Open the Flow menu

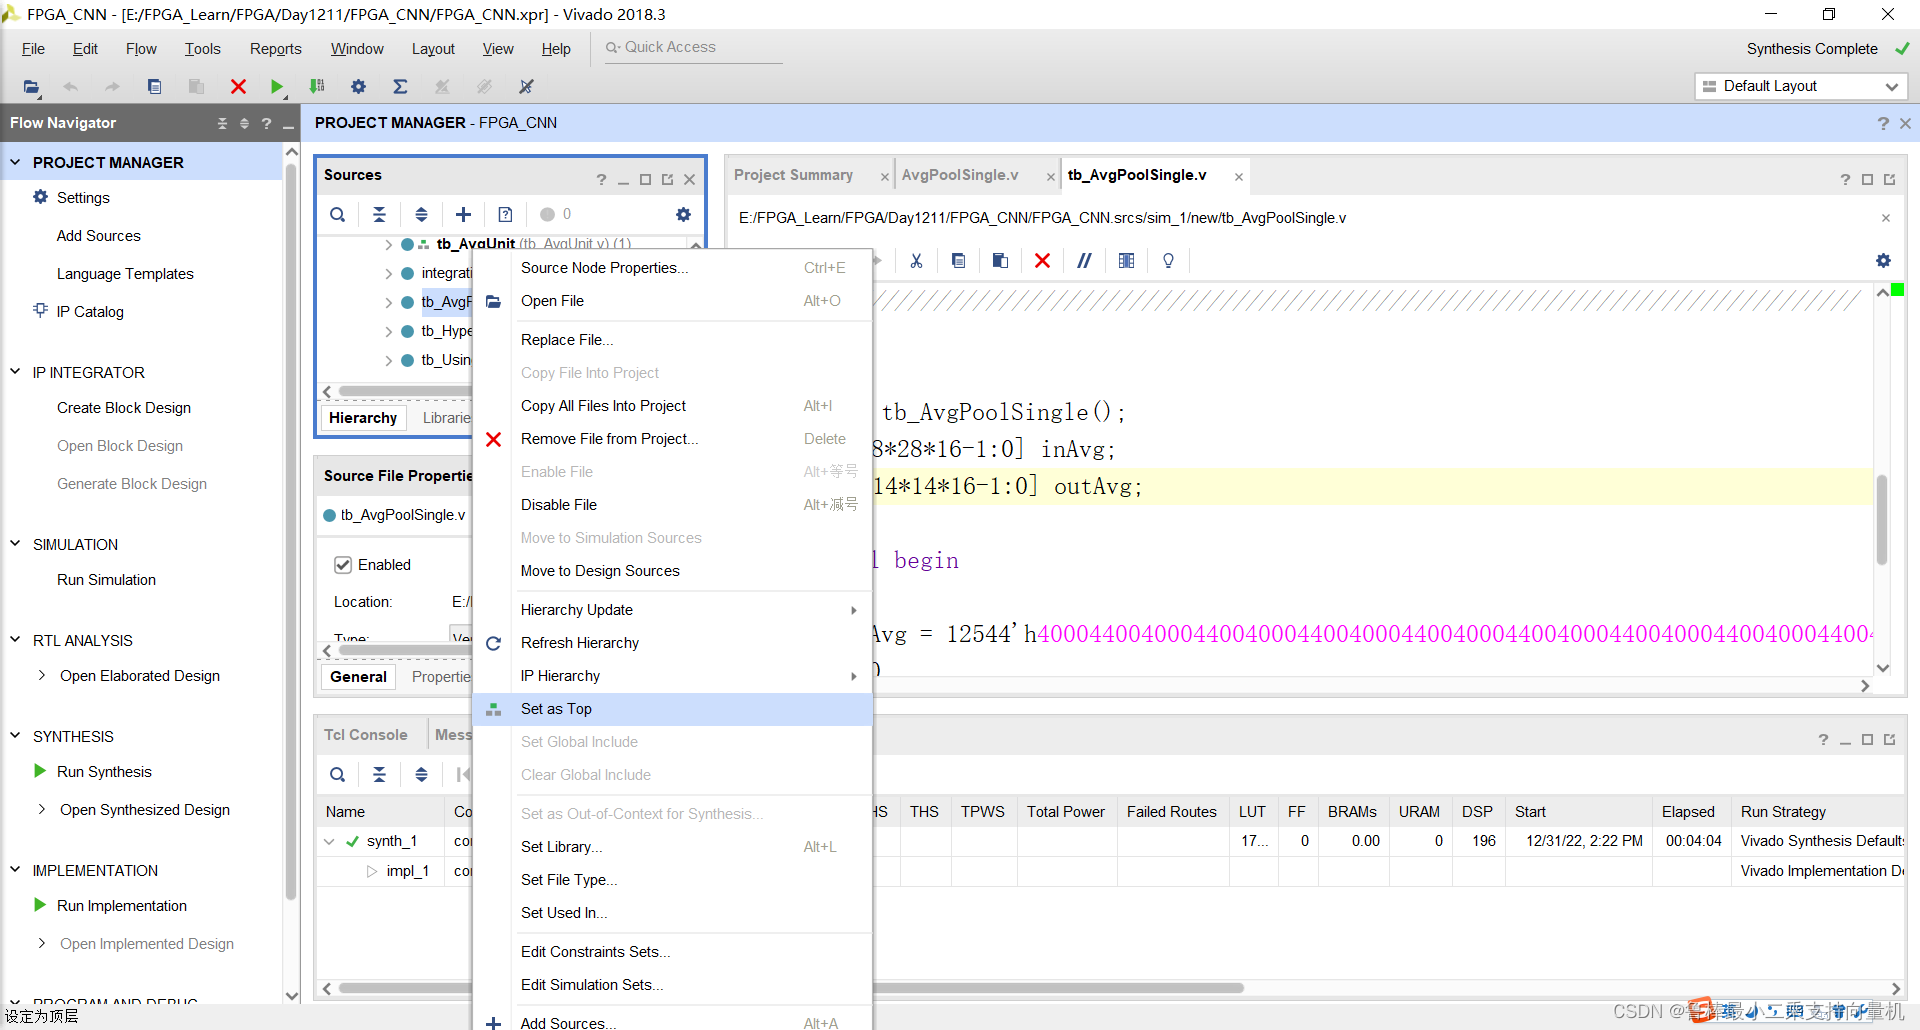click(141, 49)
